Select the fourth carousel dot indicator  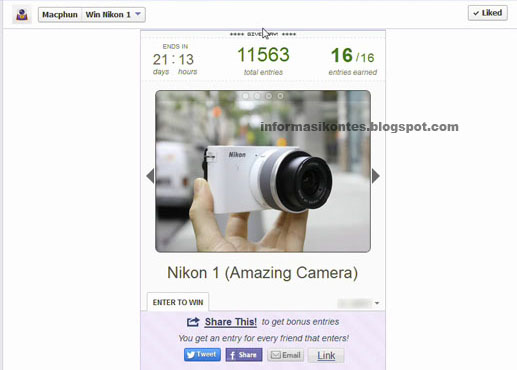pyautogui.click(x=280, y=96)
